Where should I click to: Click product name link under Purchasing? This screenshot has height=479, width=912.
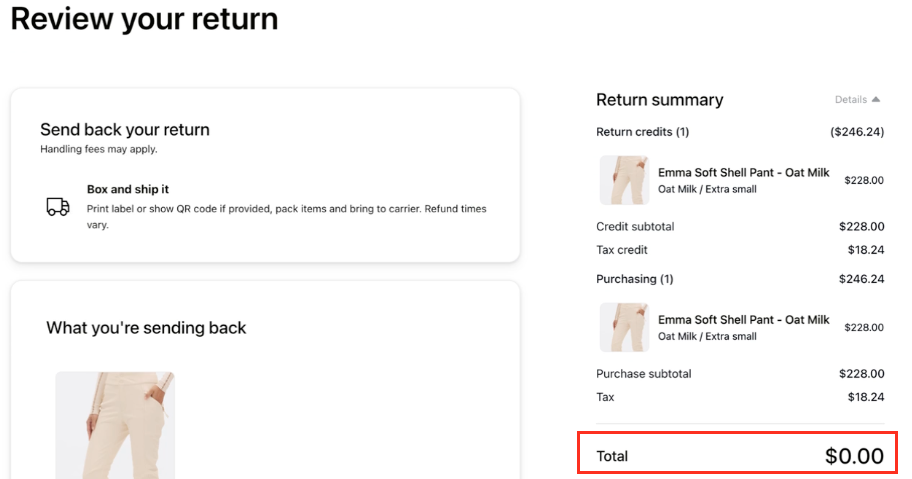743,320
